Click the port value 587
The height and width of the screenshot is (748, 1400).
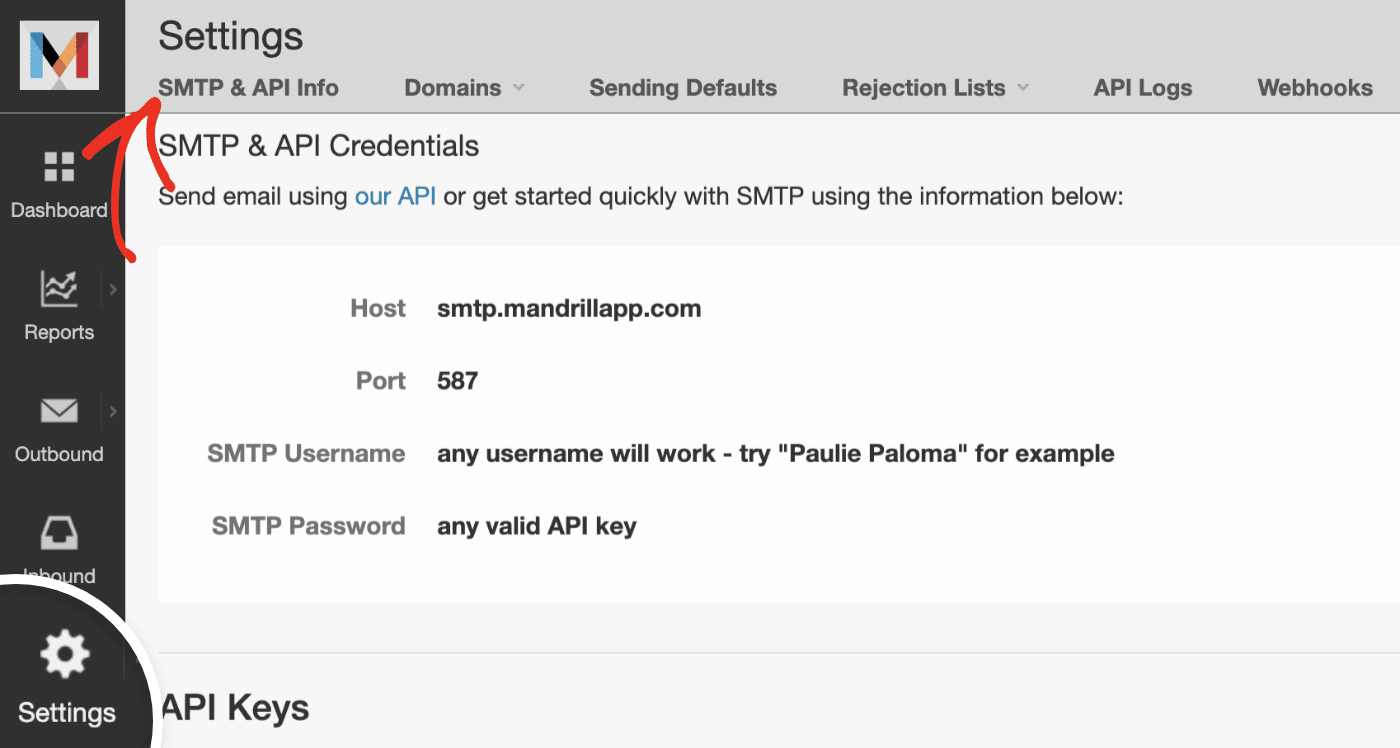tap(457, 381)
